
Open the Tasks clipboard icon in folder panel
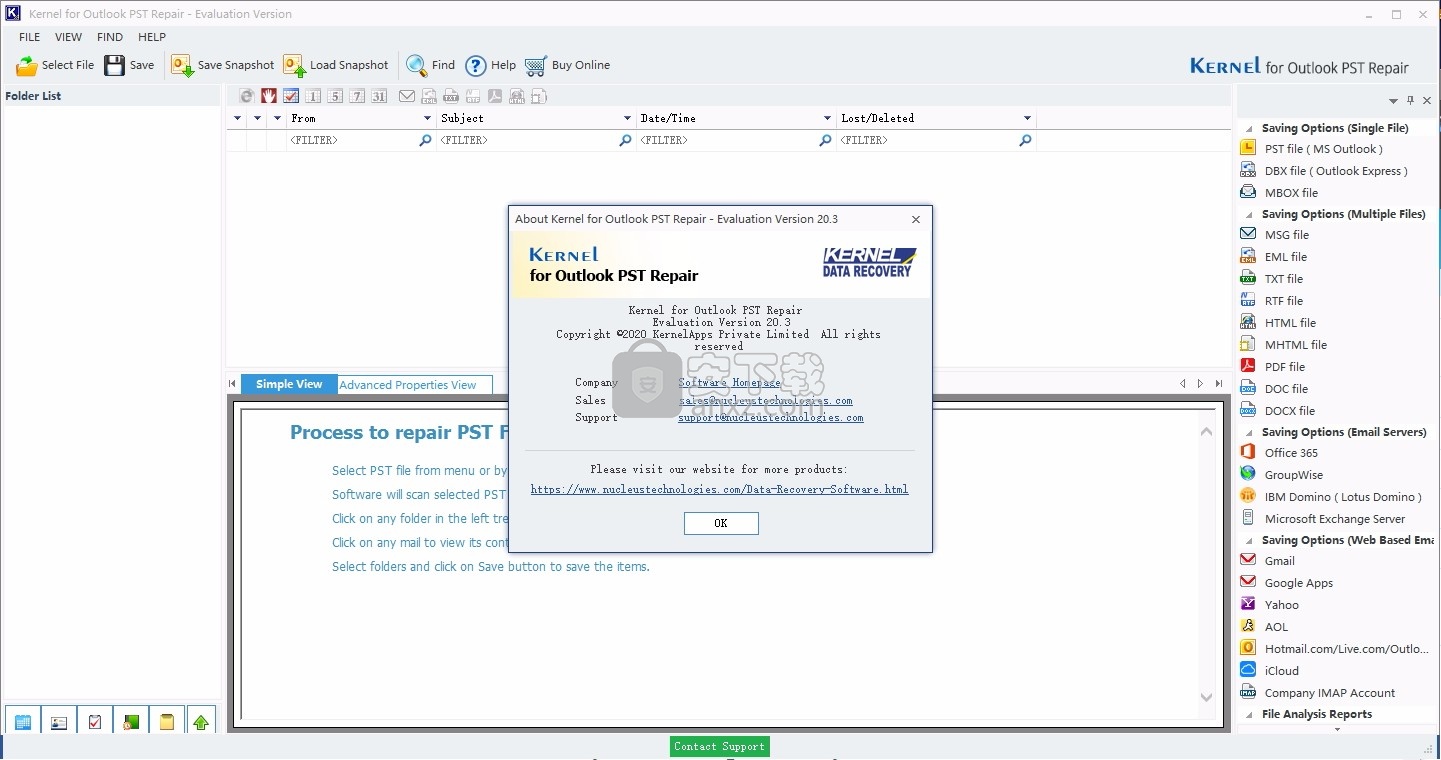pos(95,722)
